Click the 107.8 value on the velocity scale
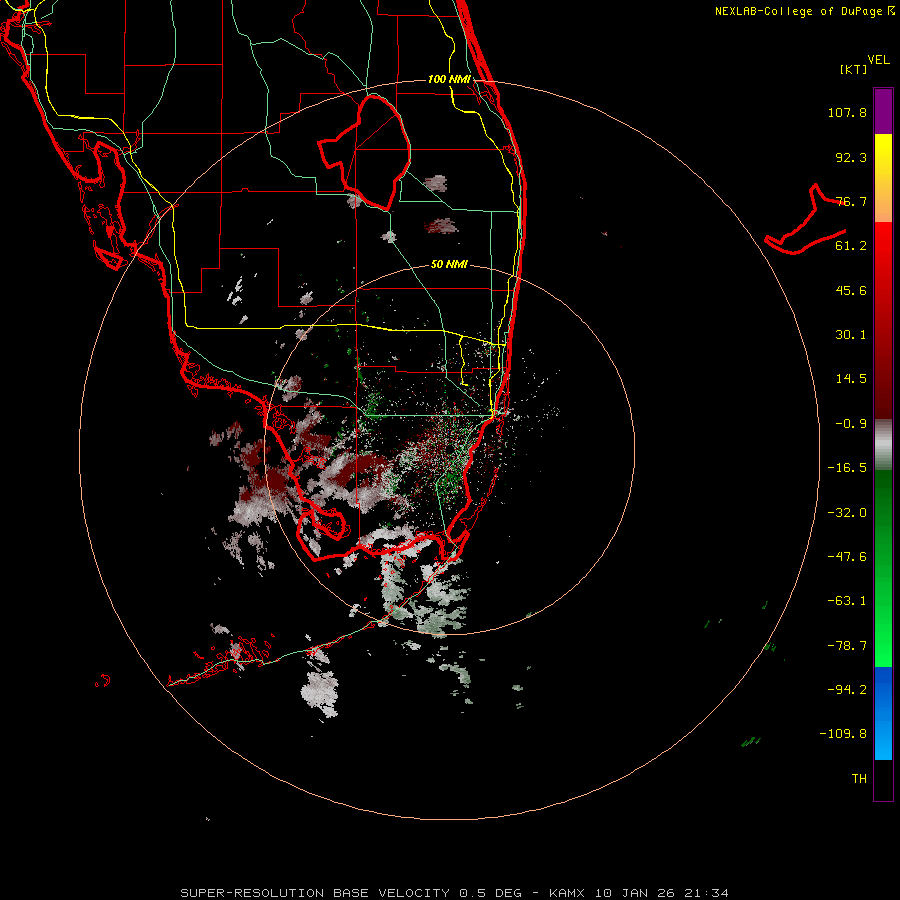The height and width of the screenshot is (900, 900). point(847,112)
